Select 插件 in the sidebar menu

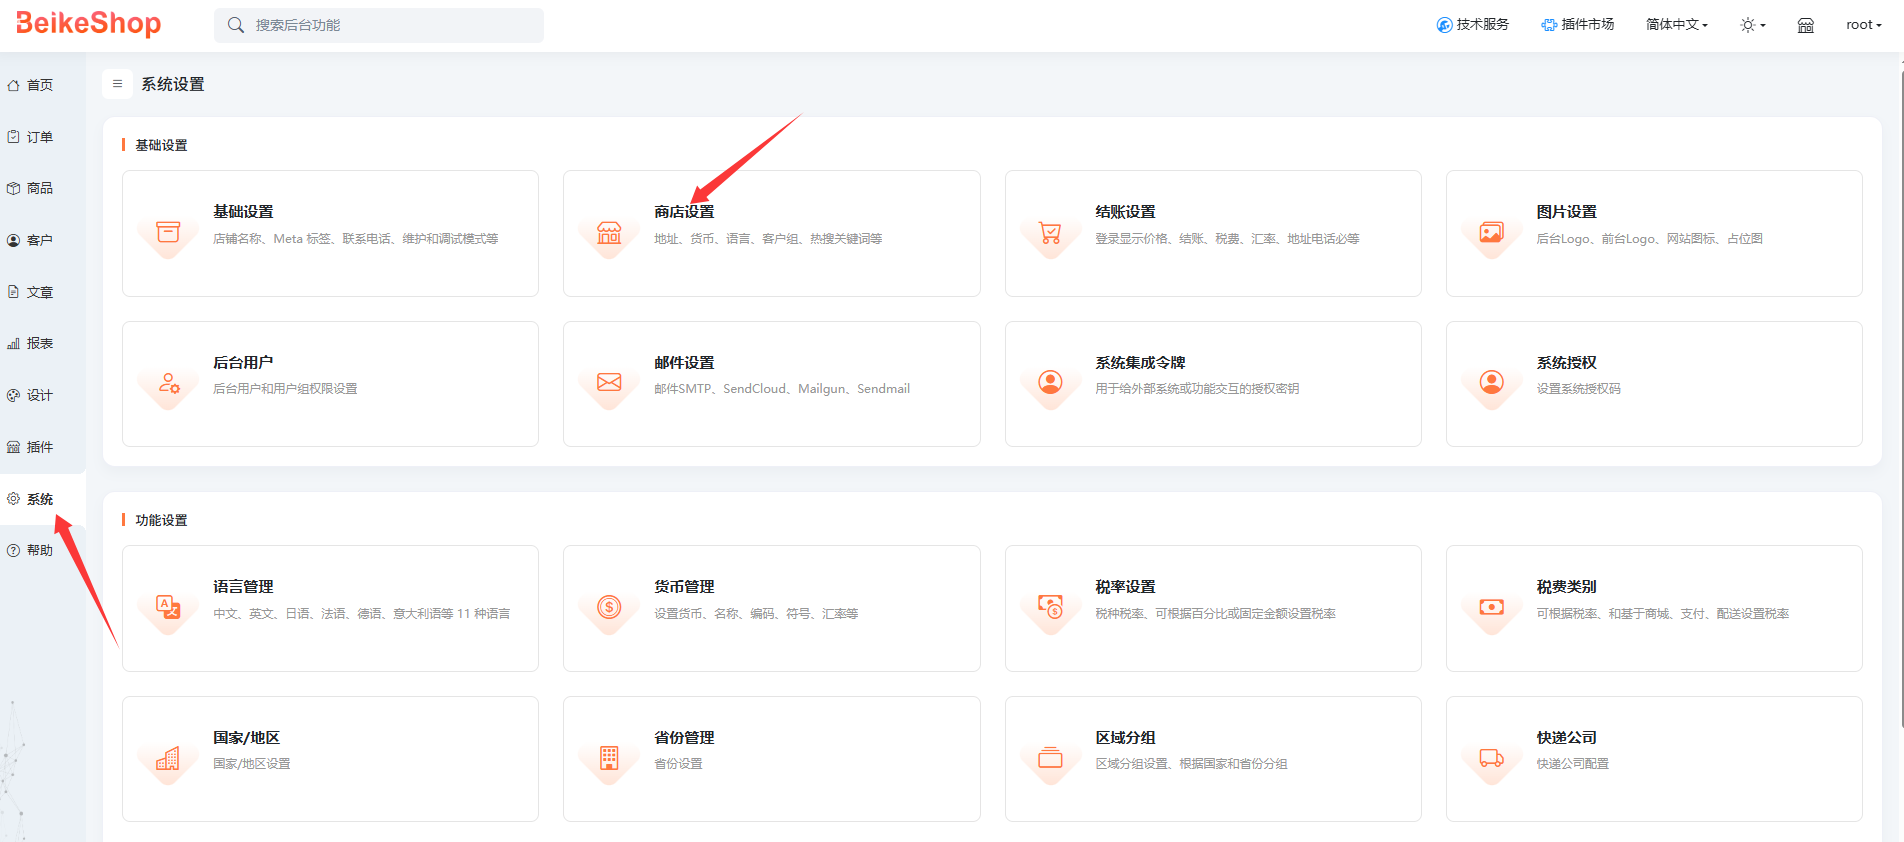pos(39,447)
